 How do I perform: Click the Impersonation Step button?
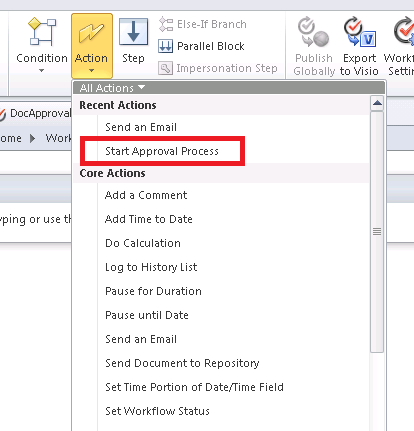click(x=218, y=68)
